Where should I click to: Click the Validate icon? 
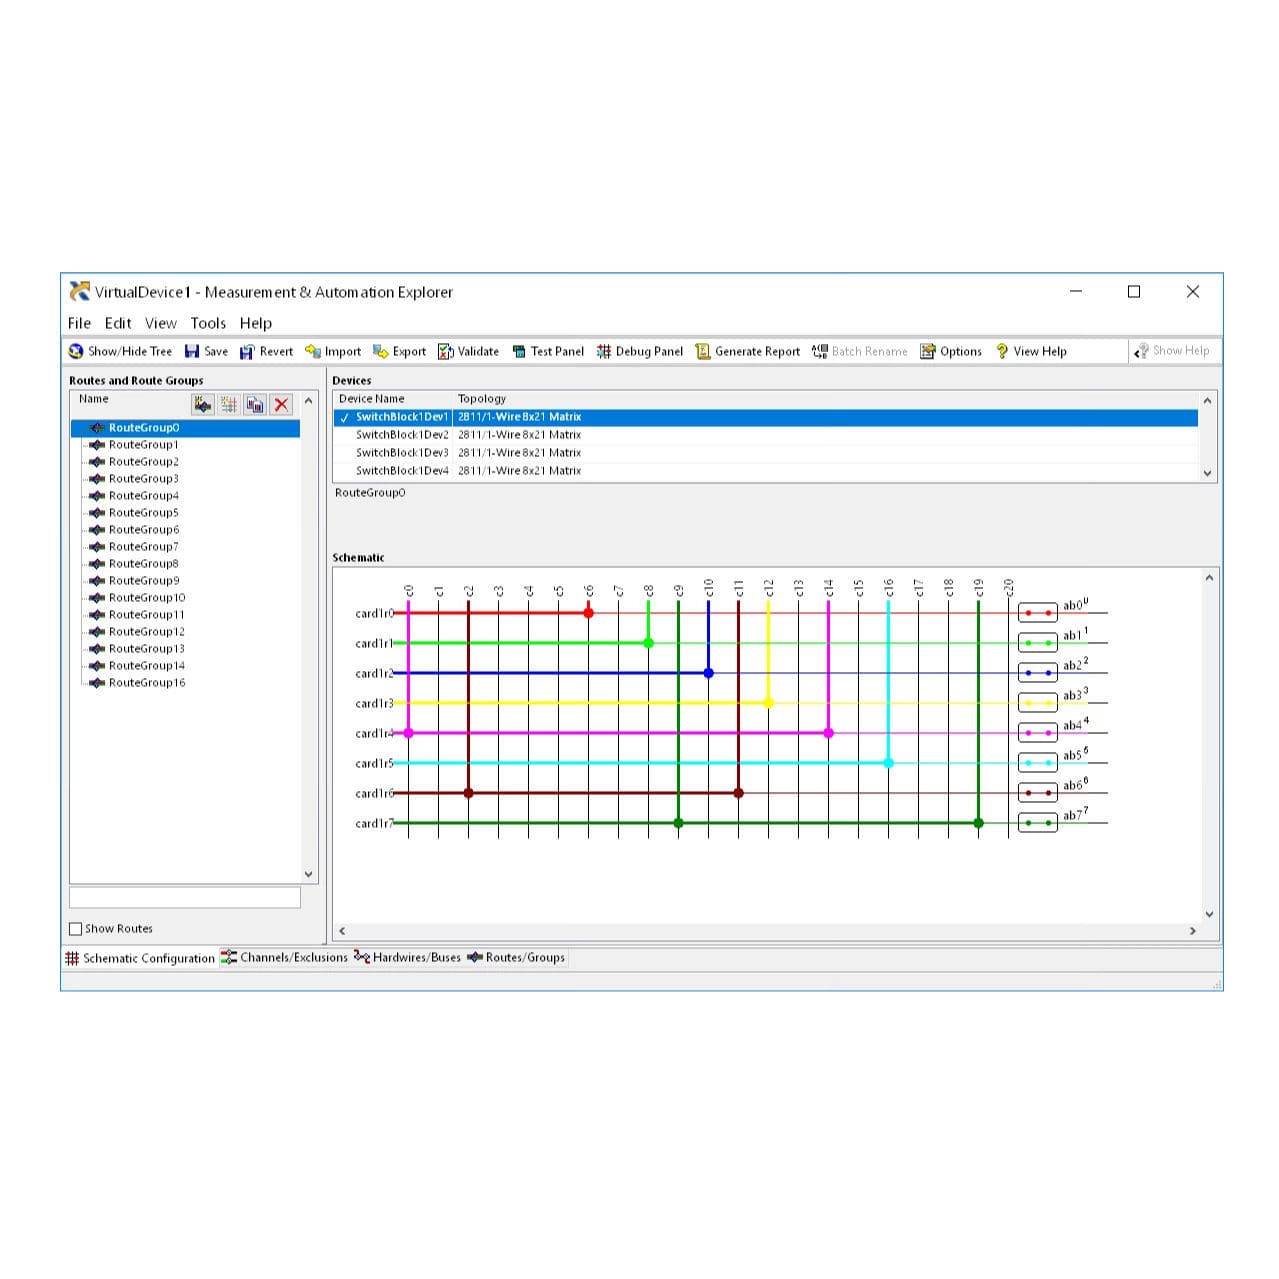pyautogui.click(x=443, y=351)
